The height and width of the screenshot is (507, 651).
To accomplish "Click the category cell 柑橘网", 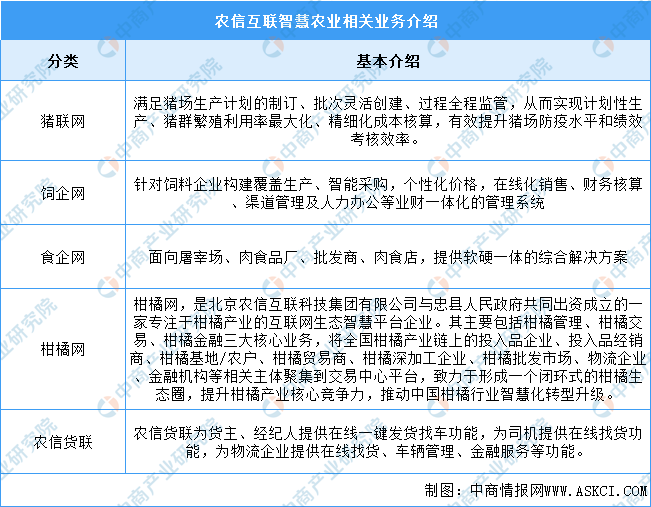I will coord(63,349).
